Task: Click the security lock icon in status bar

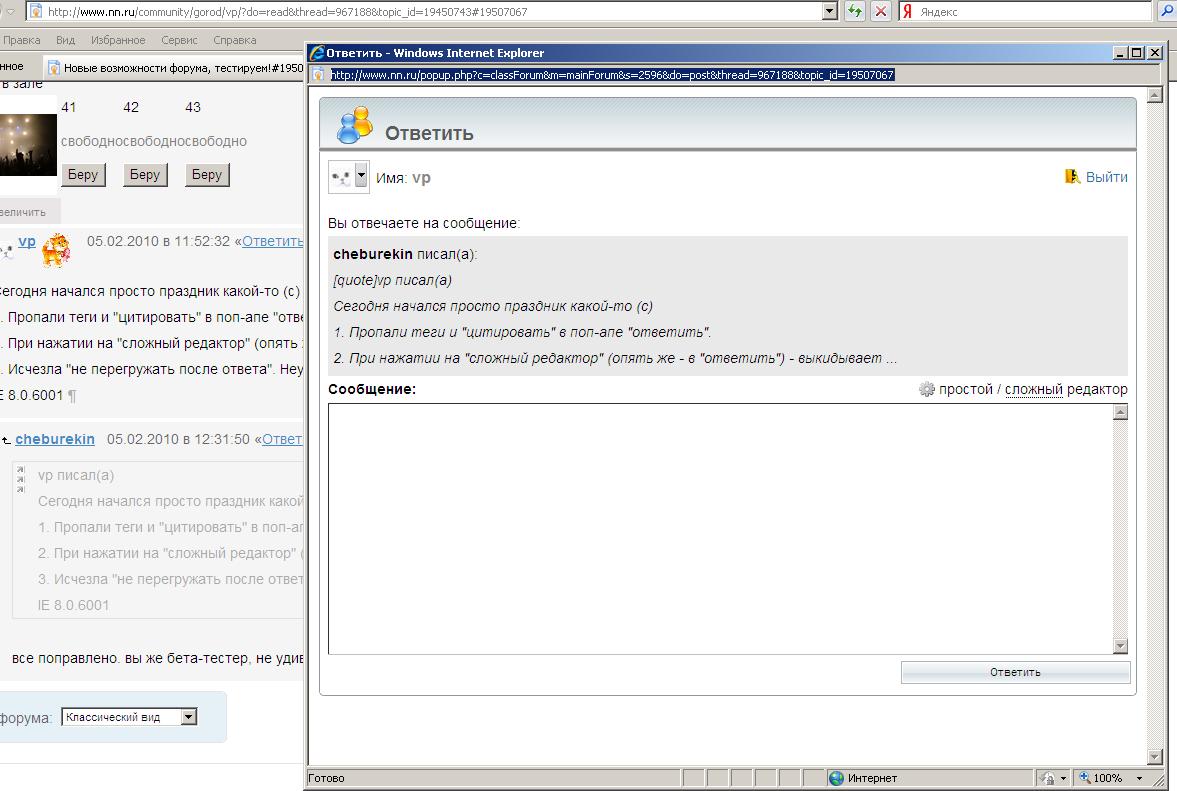Action: pos(1049,778)
